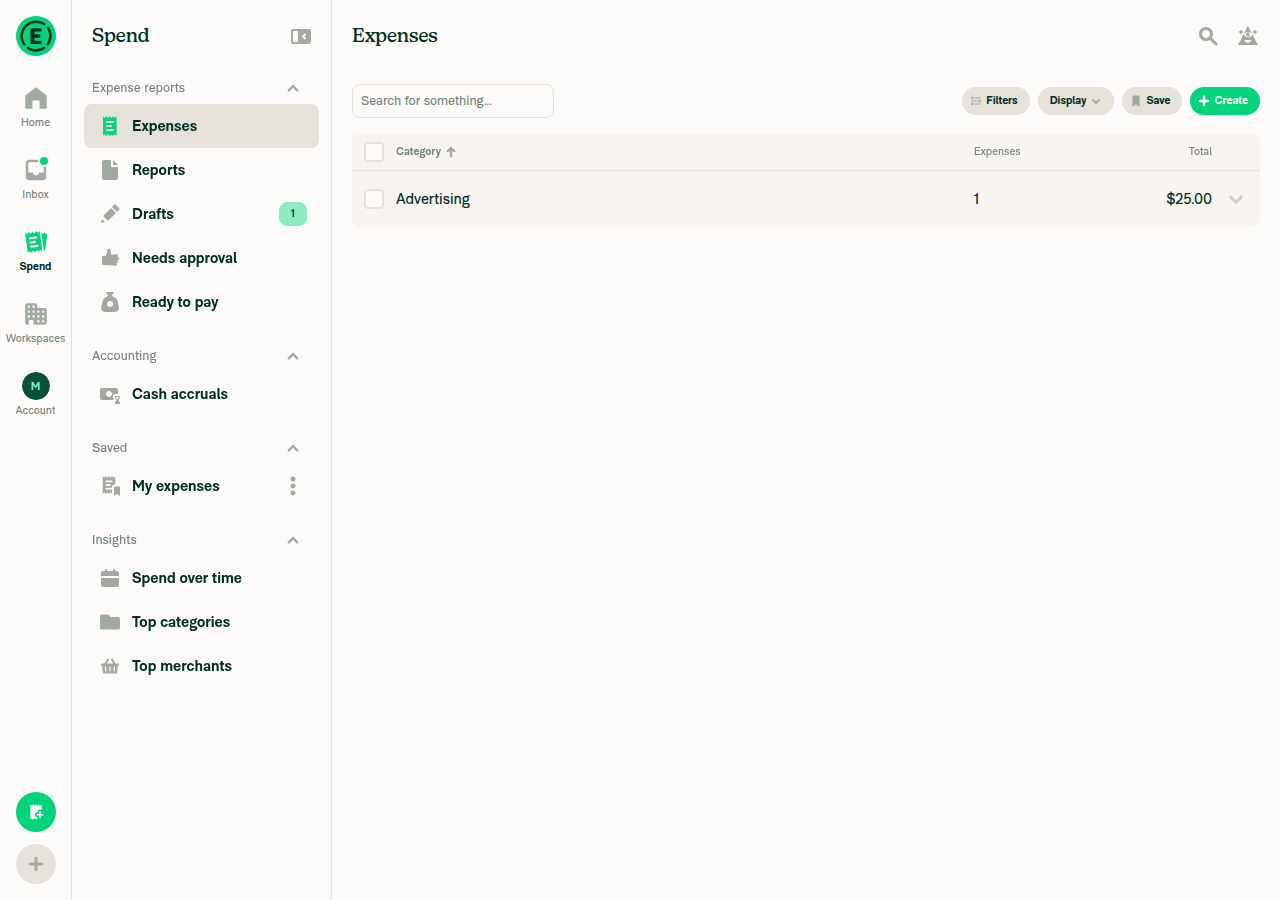Open the Expenses menu item
This screenshot has height=900, width=1280.
pyautogui.click(x=201, y=126)
